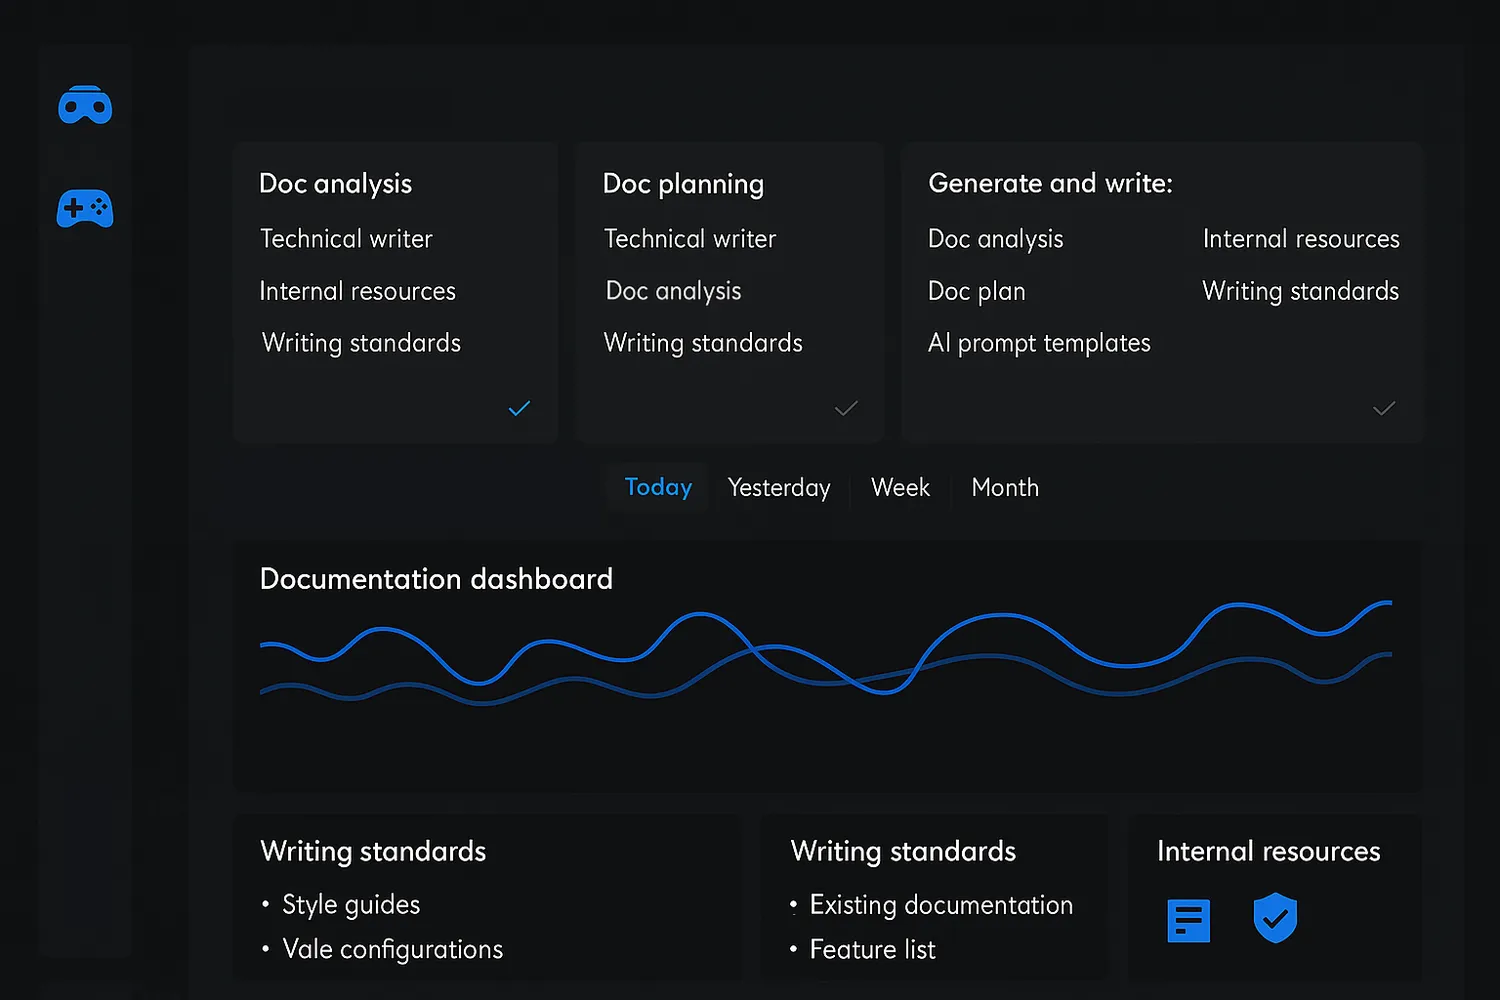The image size is (1500, 1000).
Task: Open Style guides list item
Action: pos(351,905)
